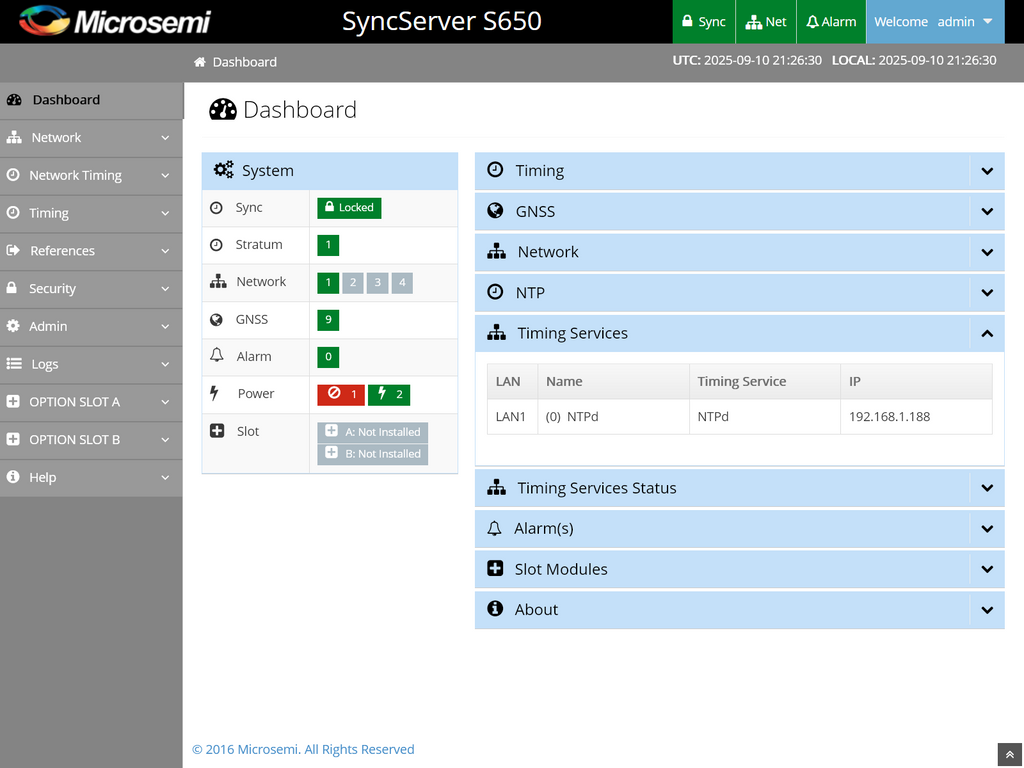
Task: Click the Help info icon in sidebar
Action: coord(12,477)
